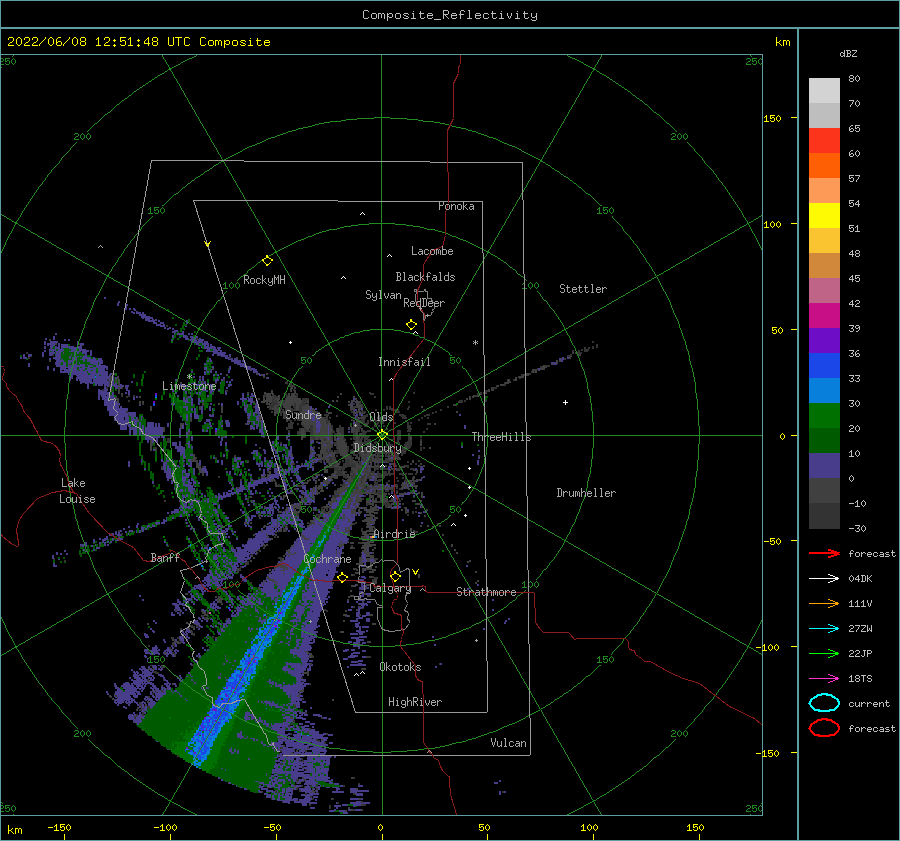Select the Innisfail label

tap(404, 362)
